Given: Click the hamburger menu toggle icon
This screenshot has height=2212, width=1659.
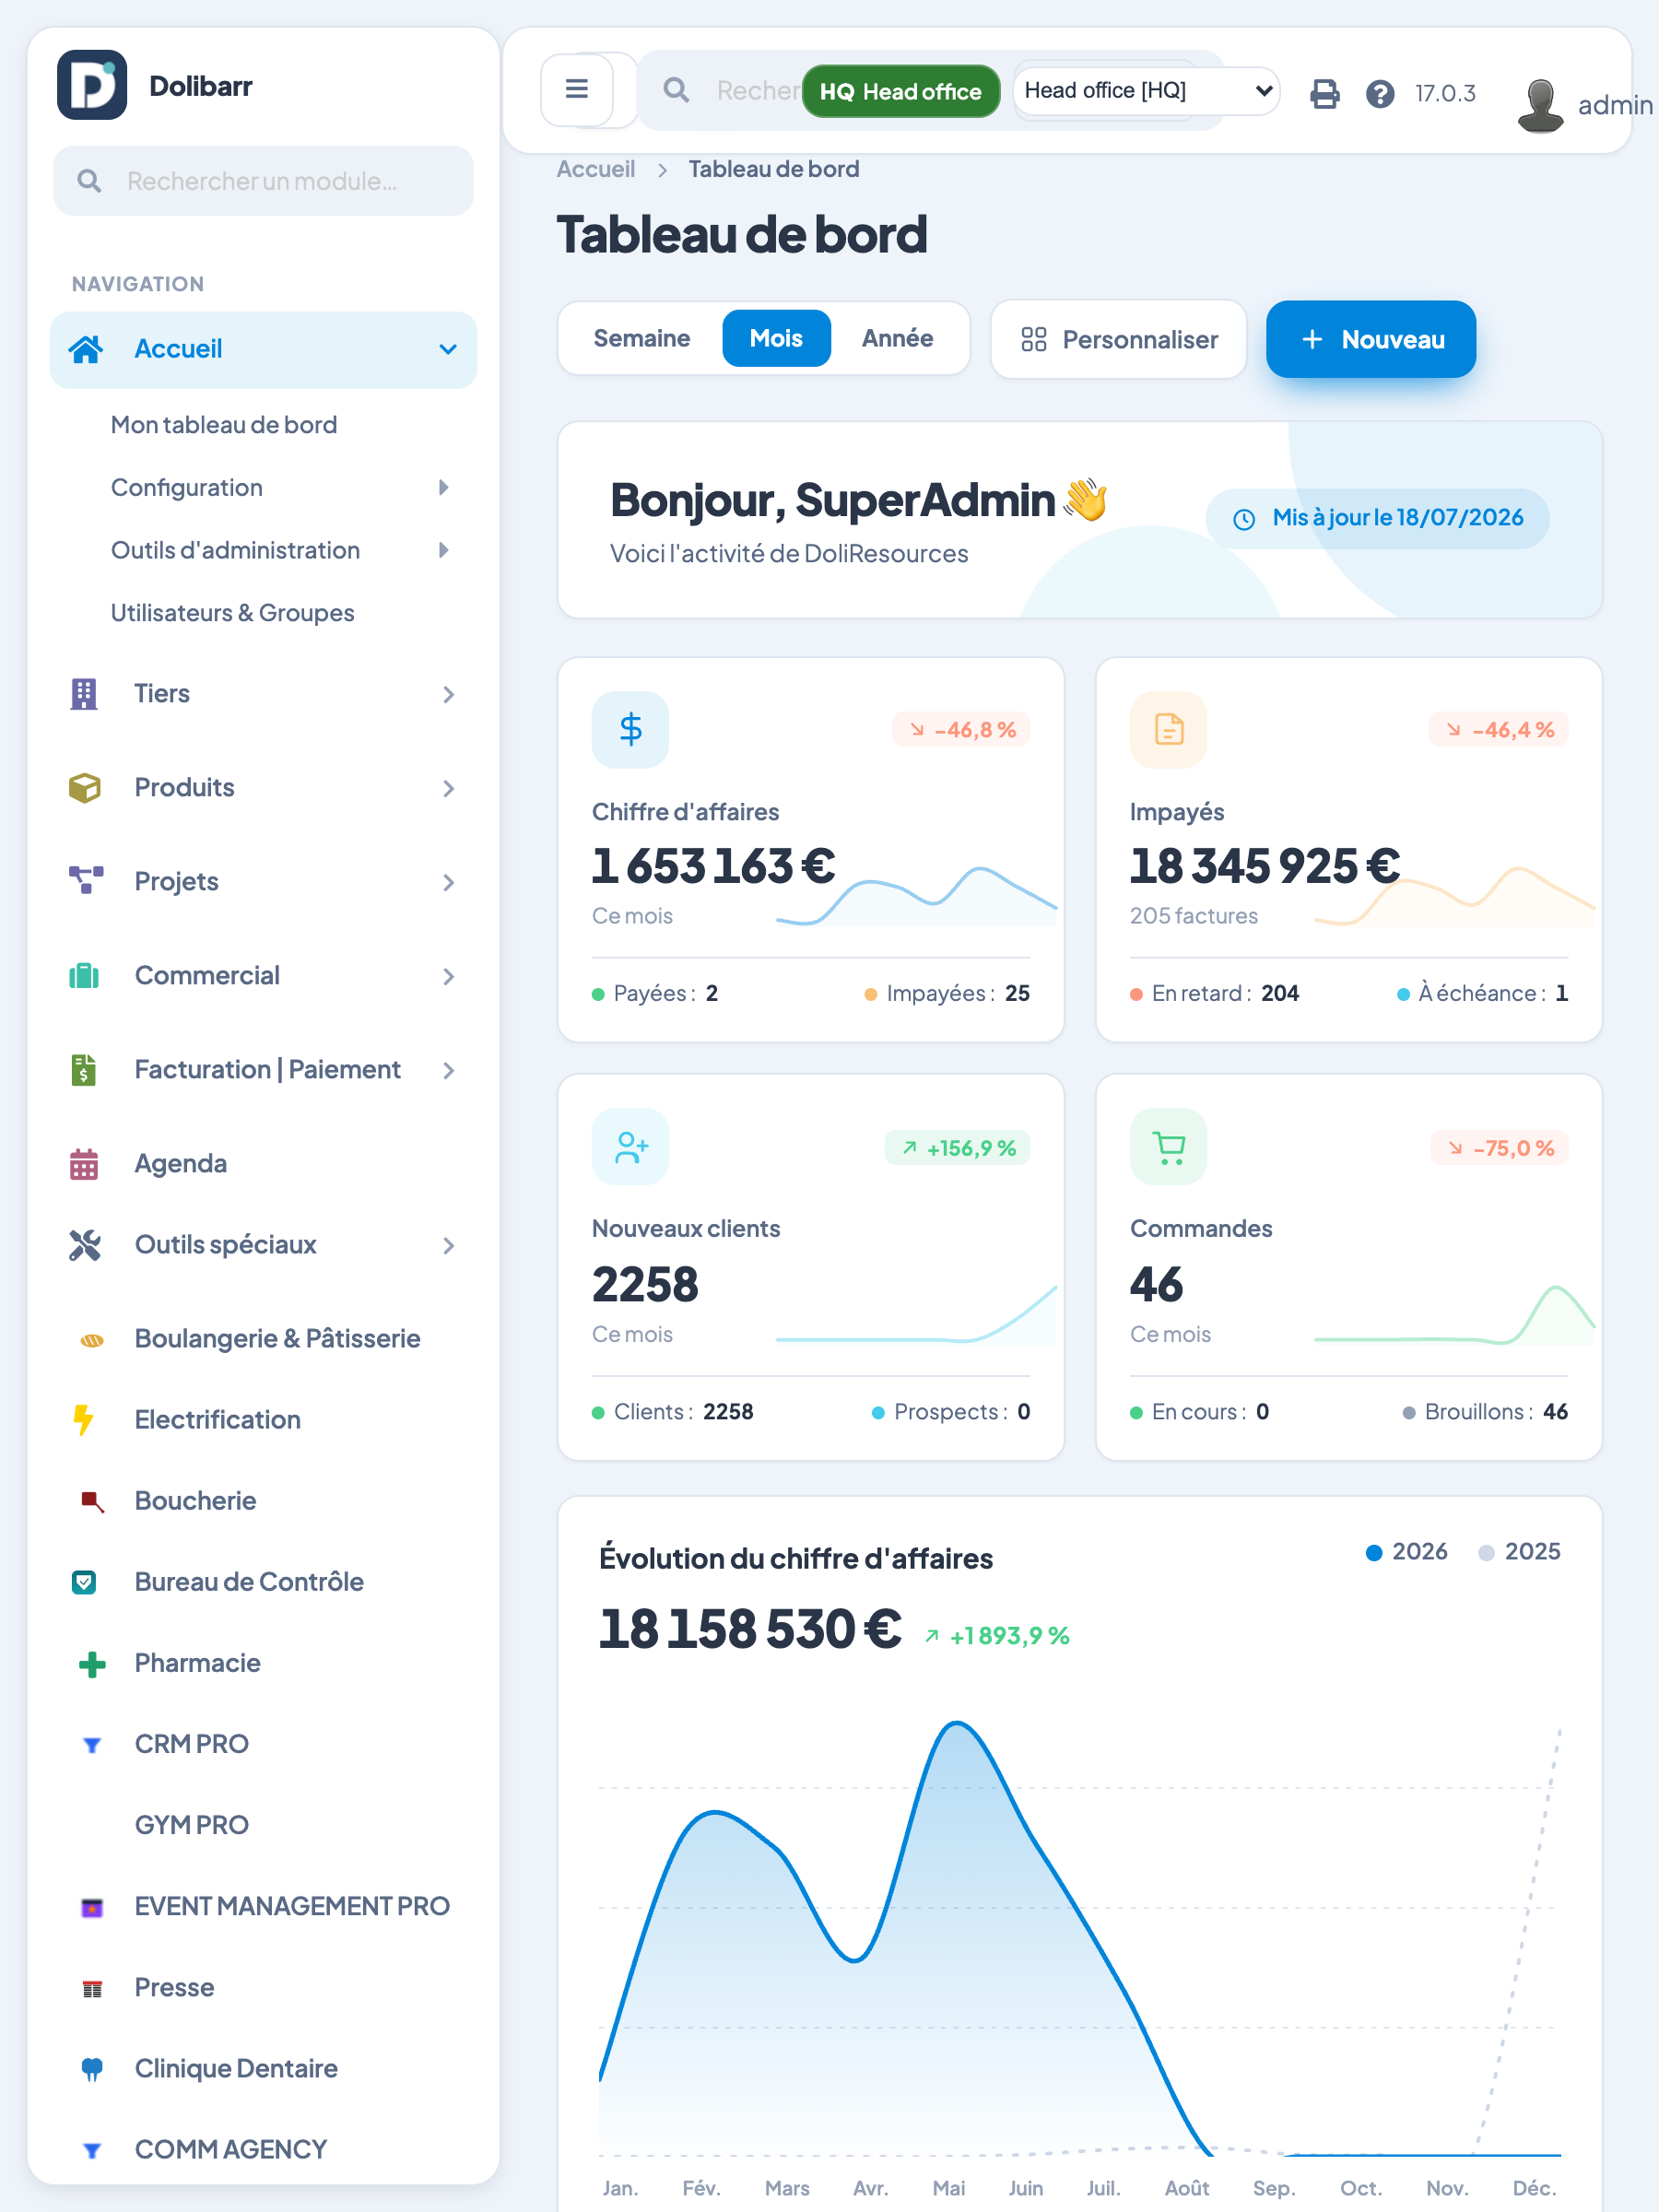Looking at the screenshot, I should pyautogui.click(x=577, y=90).
